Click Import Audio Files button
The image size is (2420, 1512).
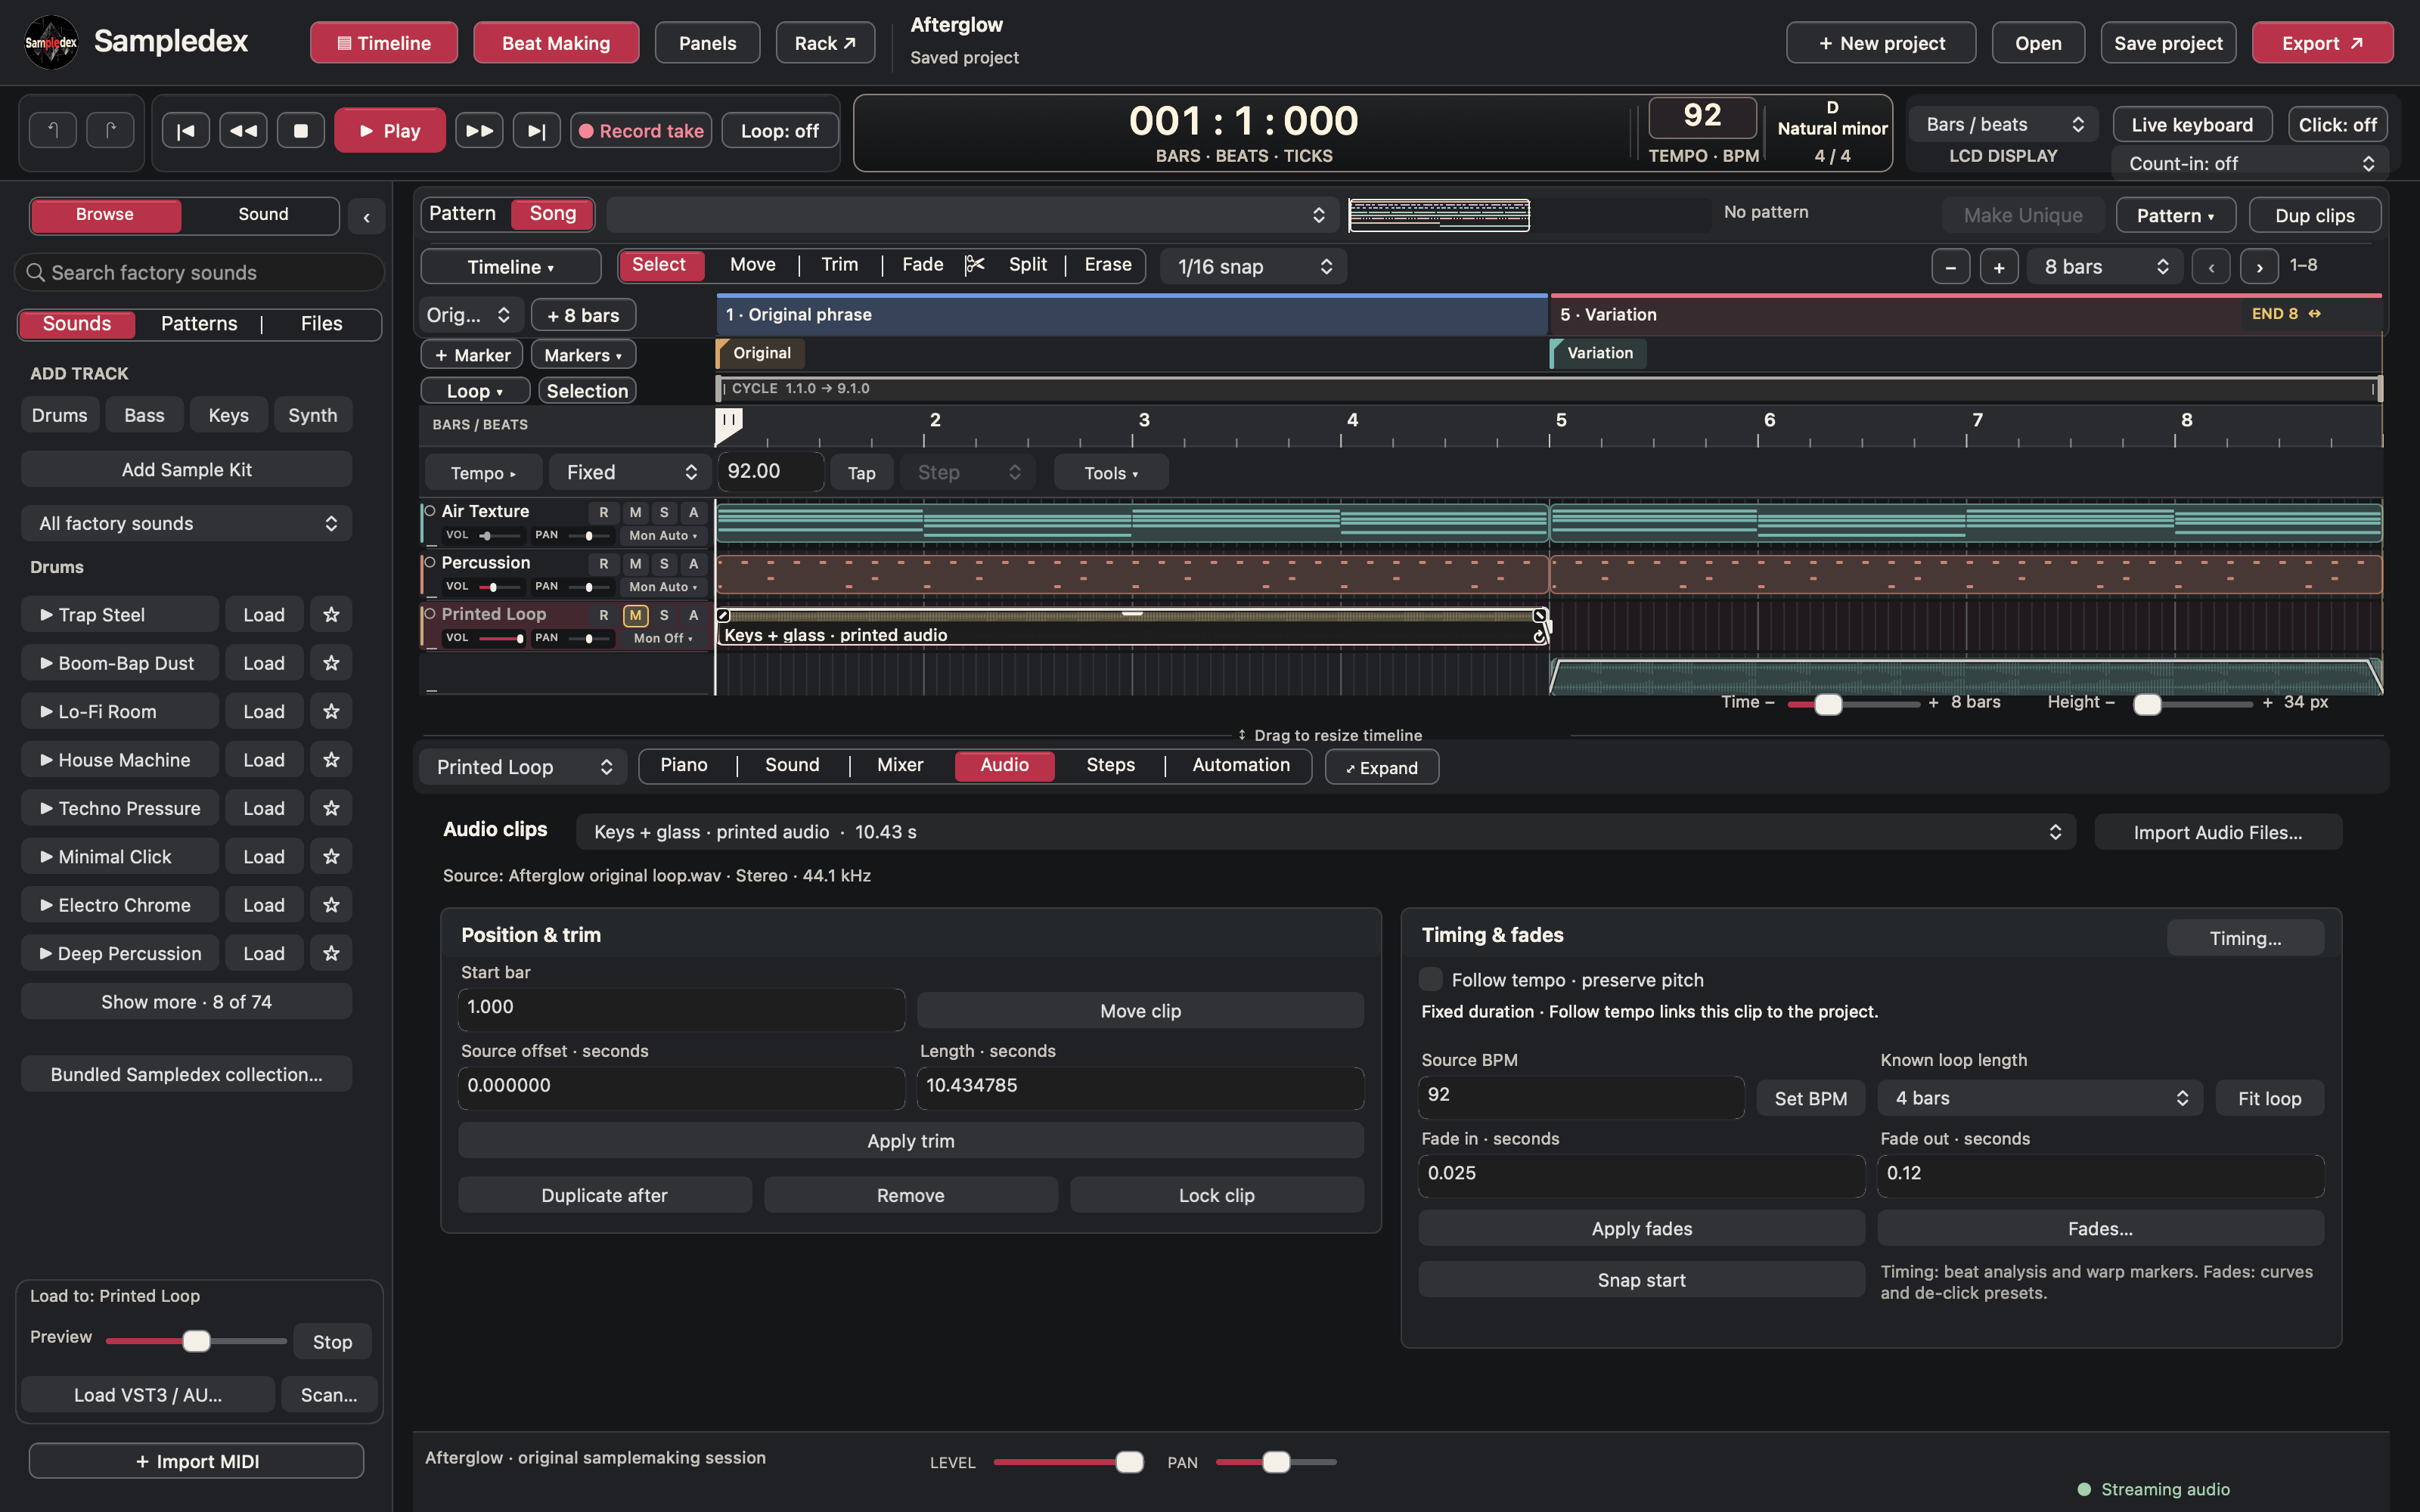coord(2218,832)
